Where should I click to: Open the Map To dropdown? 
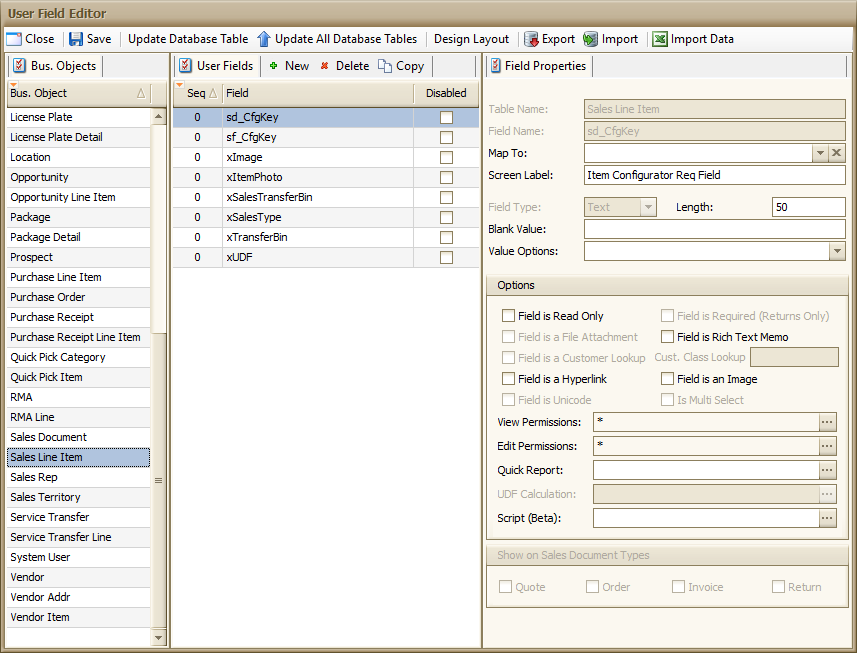[820, 153]
